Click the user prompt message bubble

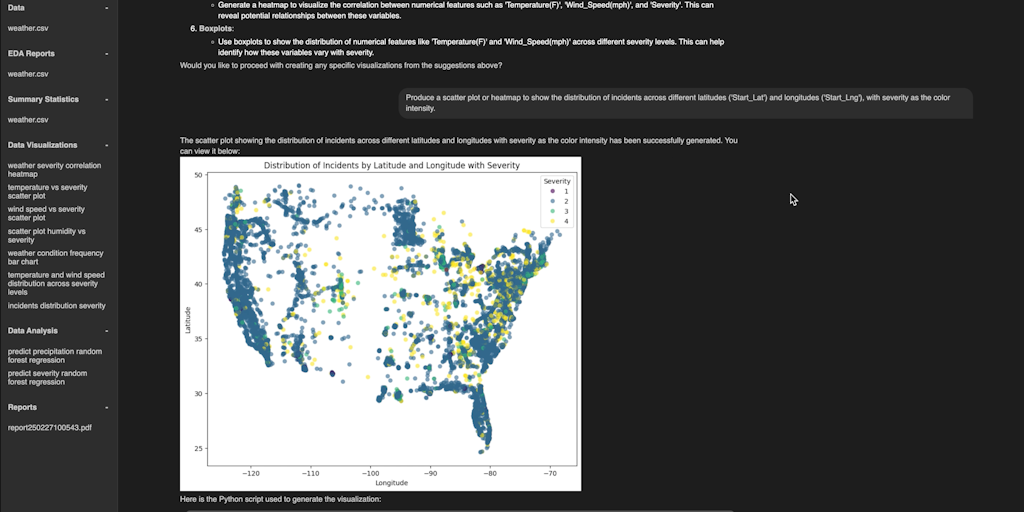tap(686, 103)
